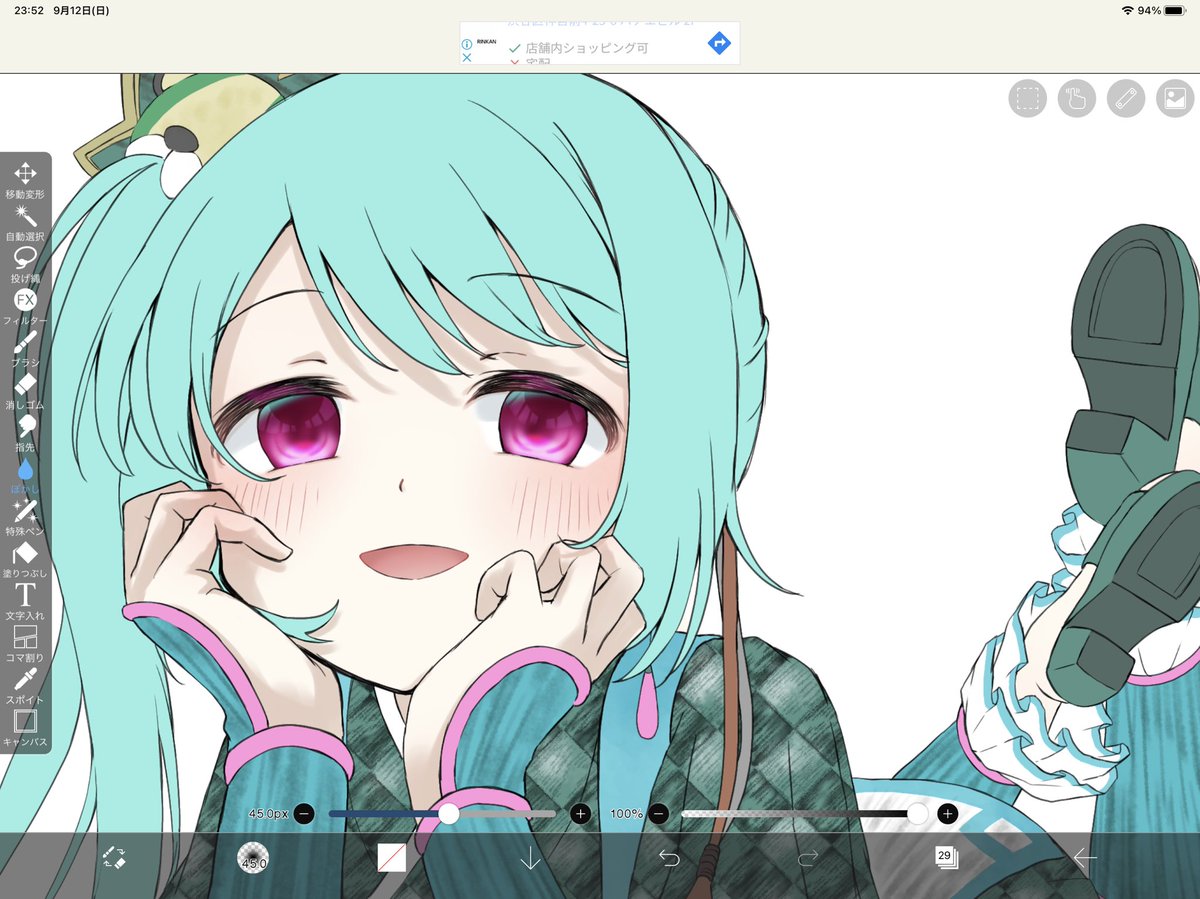This screenshot has width=1200, height=899.
Task: Tap the back arrow in bottom bar
Action: tap(1085, 857)
